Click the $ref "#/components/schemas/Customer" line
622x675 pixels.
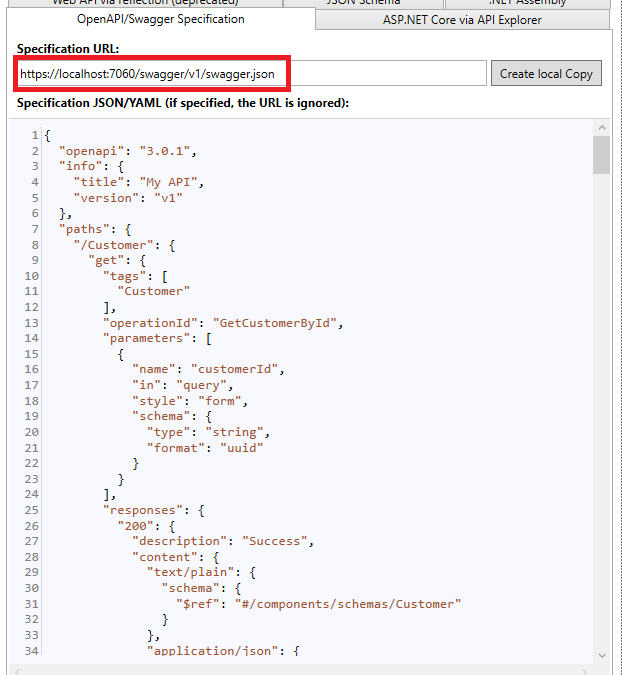click(x=318, y=603)
